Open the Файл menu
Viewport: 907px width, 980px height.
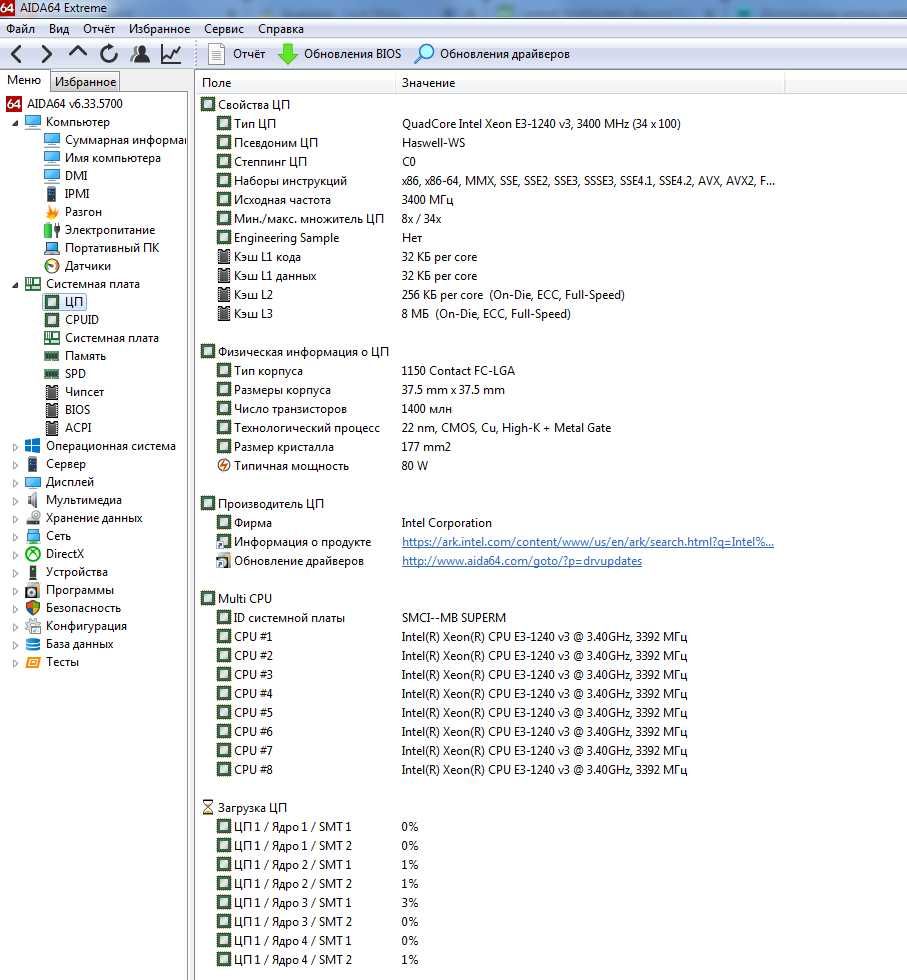pos(21,29)
